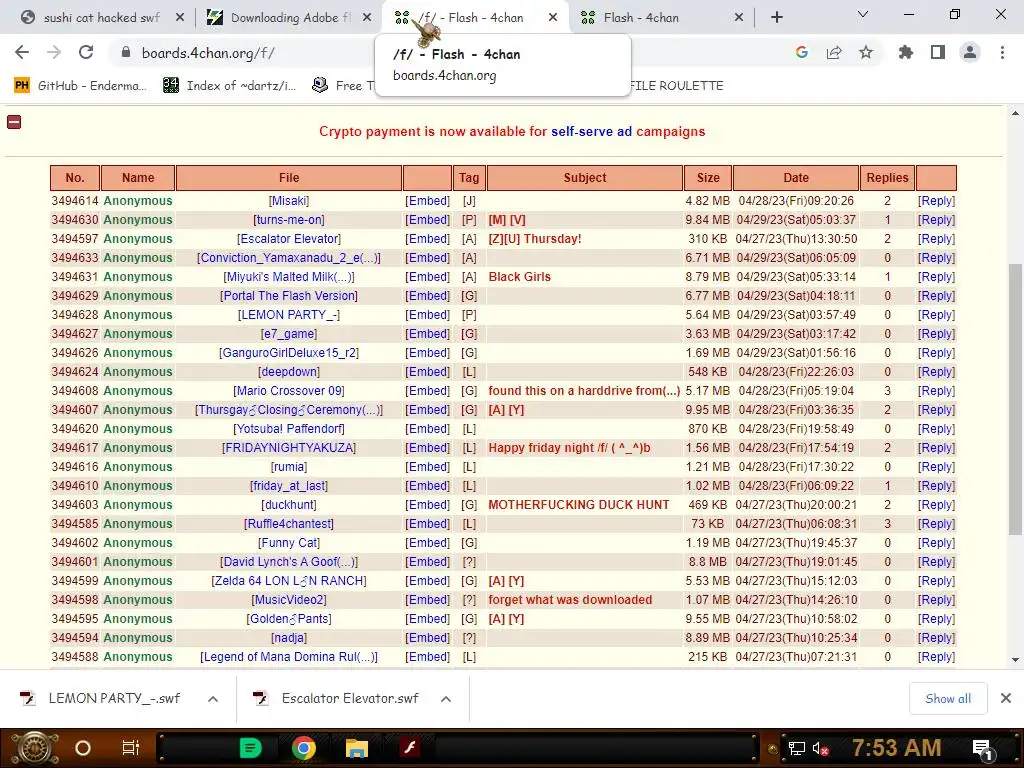Open the Index of ~dartz bookmark
Viewport: 1024px width, 768px height.
pos(230,86)
